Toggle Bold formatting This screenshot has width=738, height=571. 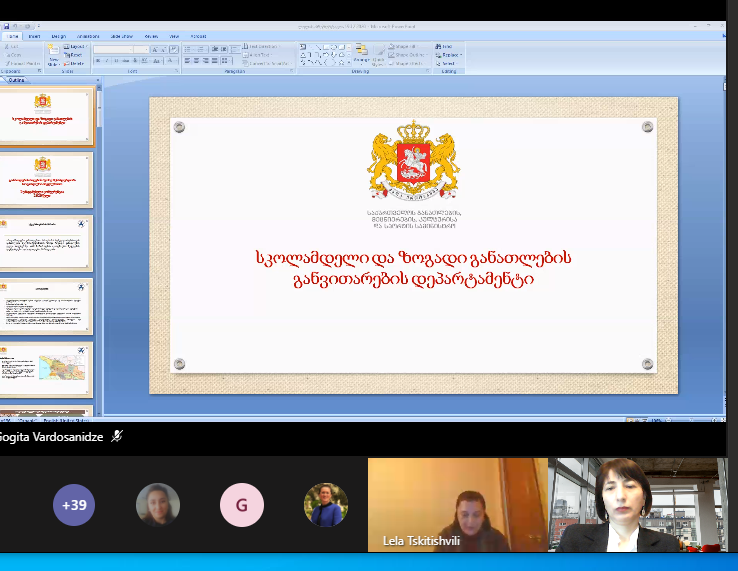click(98, 61)
